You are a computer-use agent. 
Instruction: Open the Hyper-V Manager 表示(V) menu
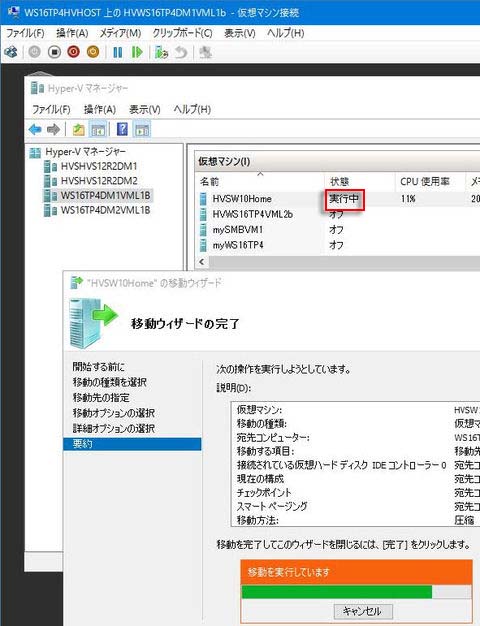click(145, 109)
